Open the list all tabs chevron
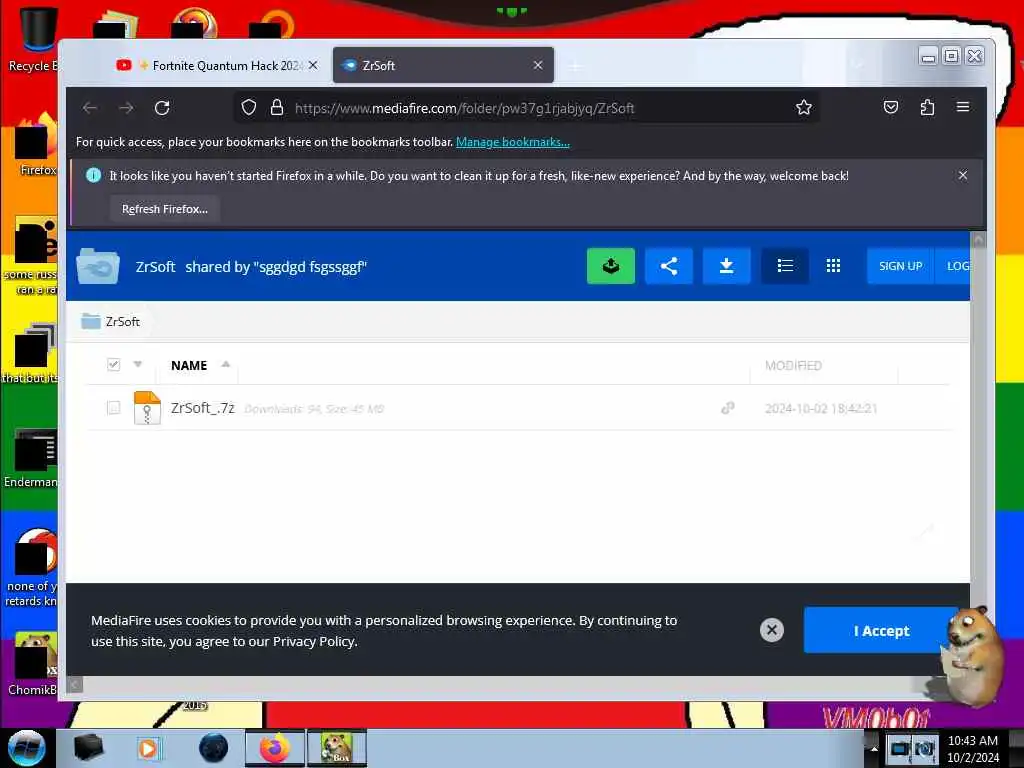Screen dimensions: 1024x768 tap(857, 65)
